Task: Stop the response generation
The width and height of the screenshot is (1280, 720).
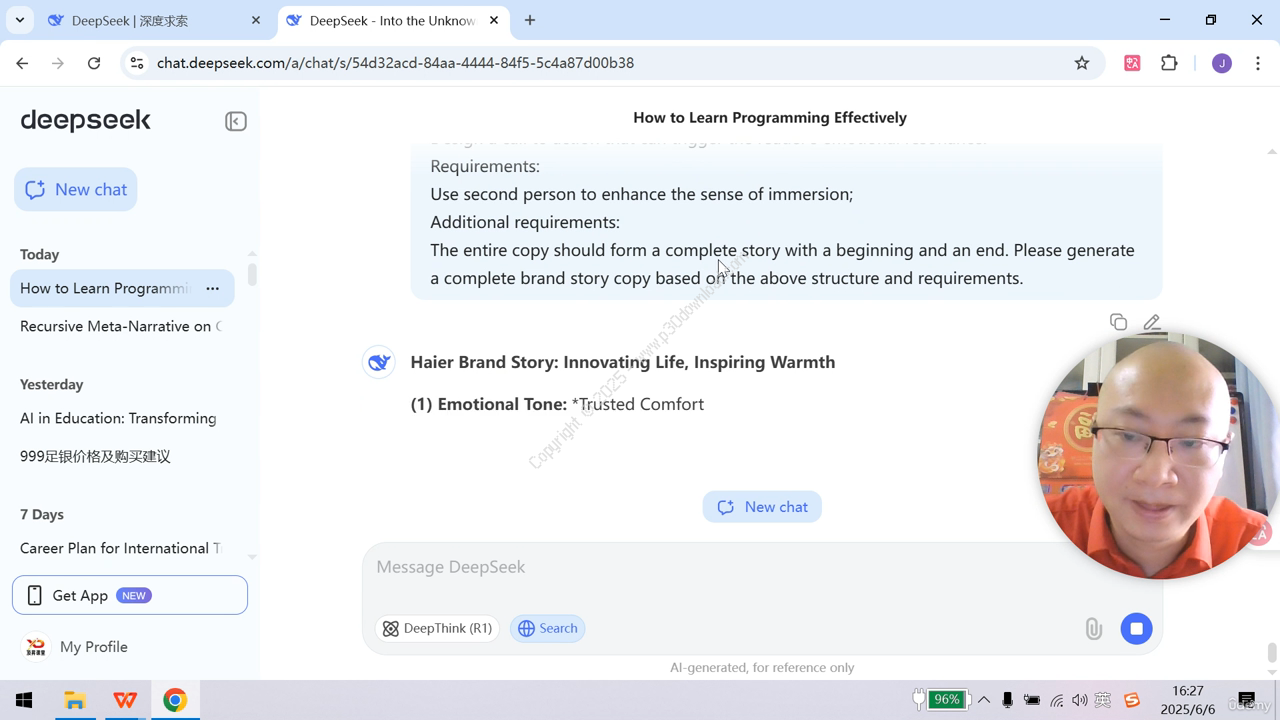Action: pyautogui.click(x=1136, y=628)
